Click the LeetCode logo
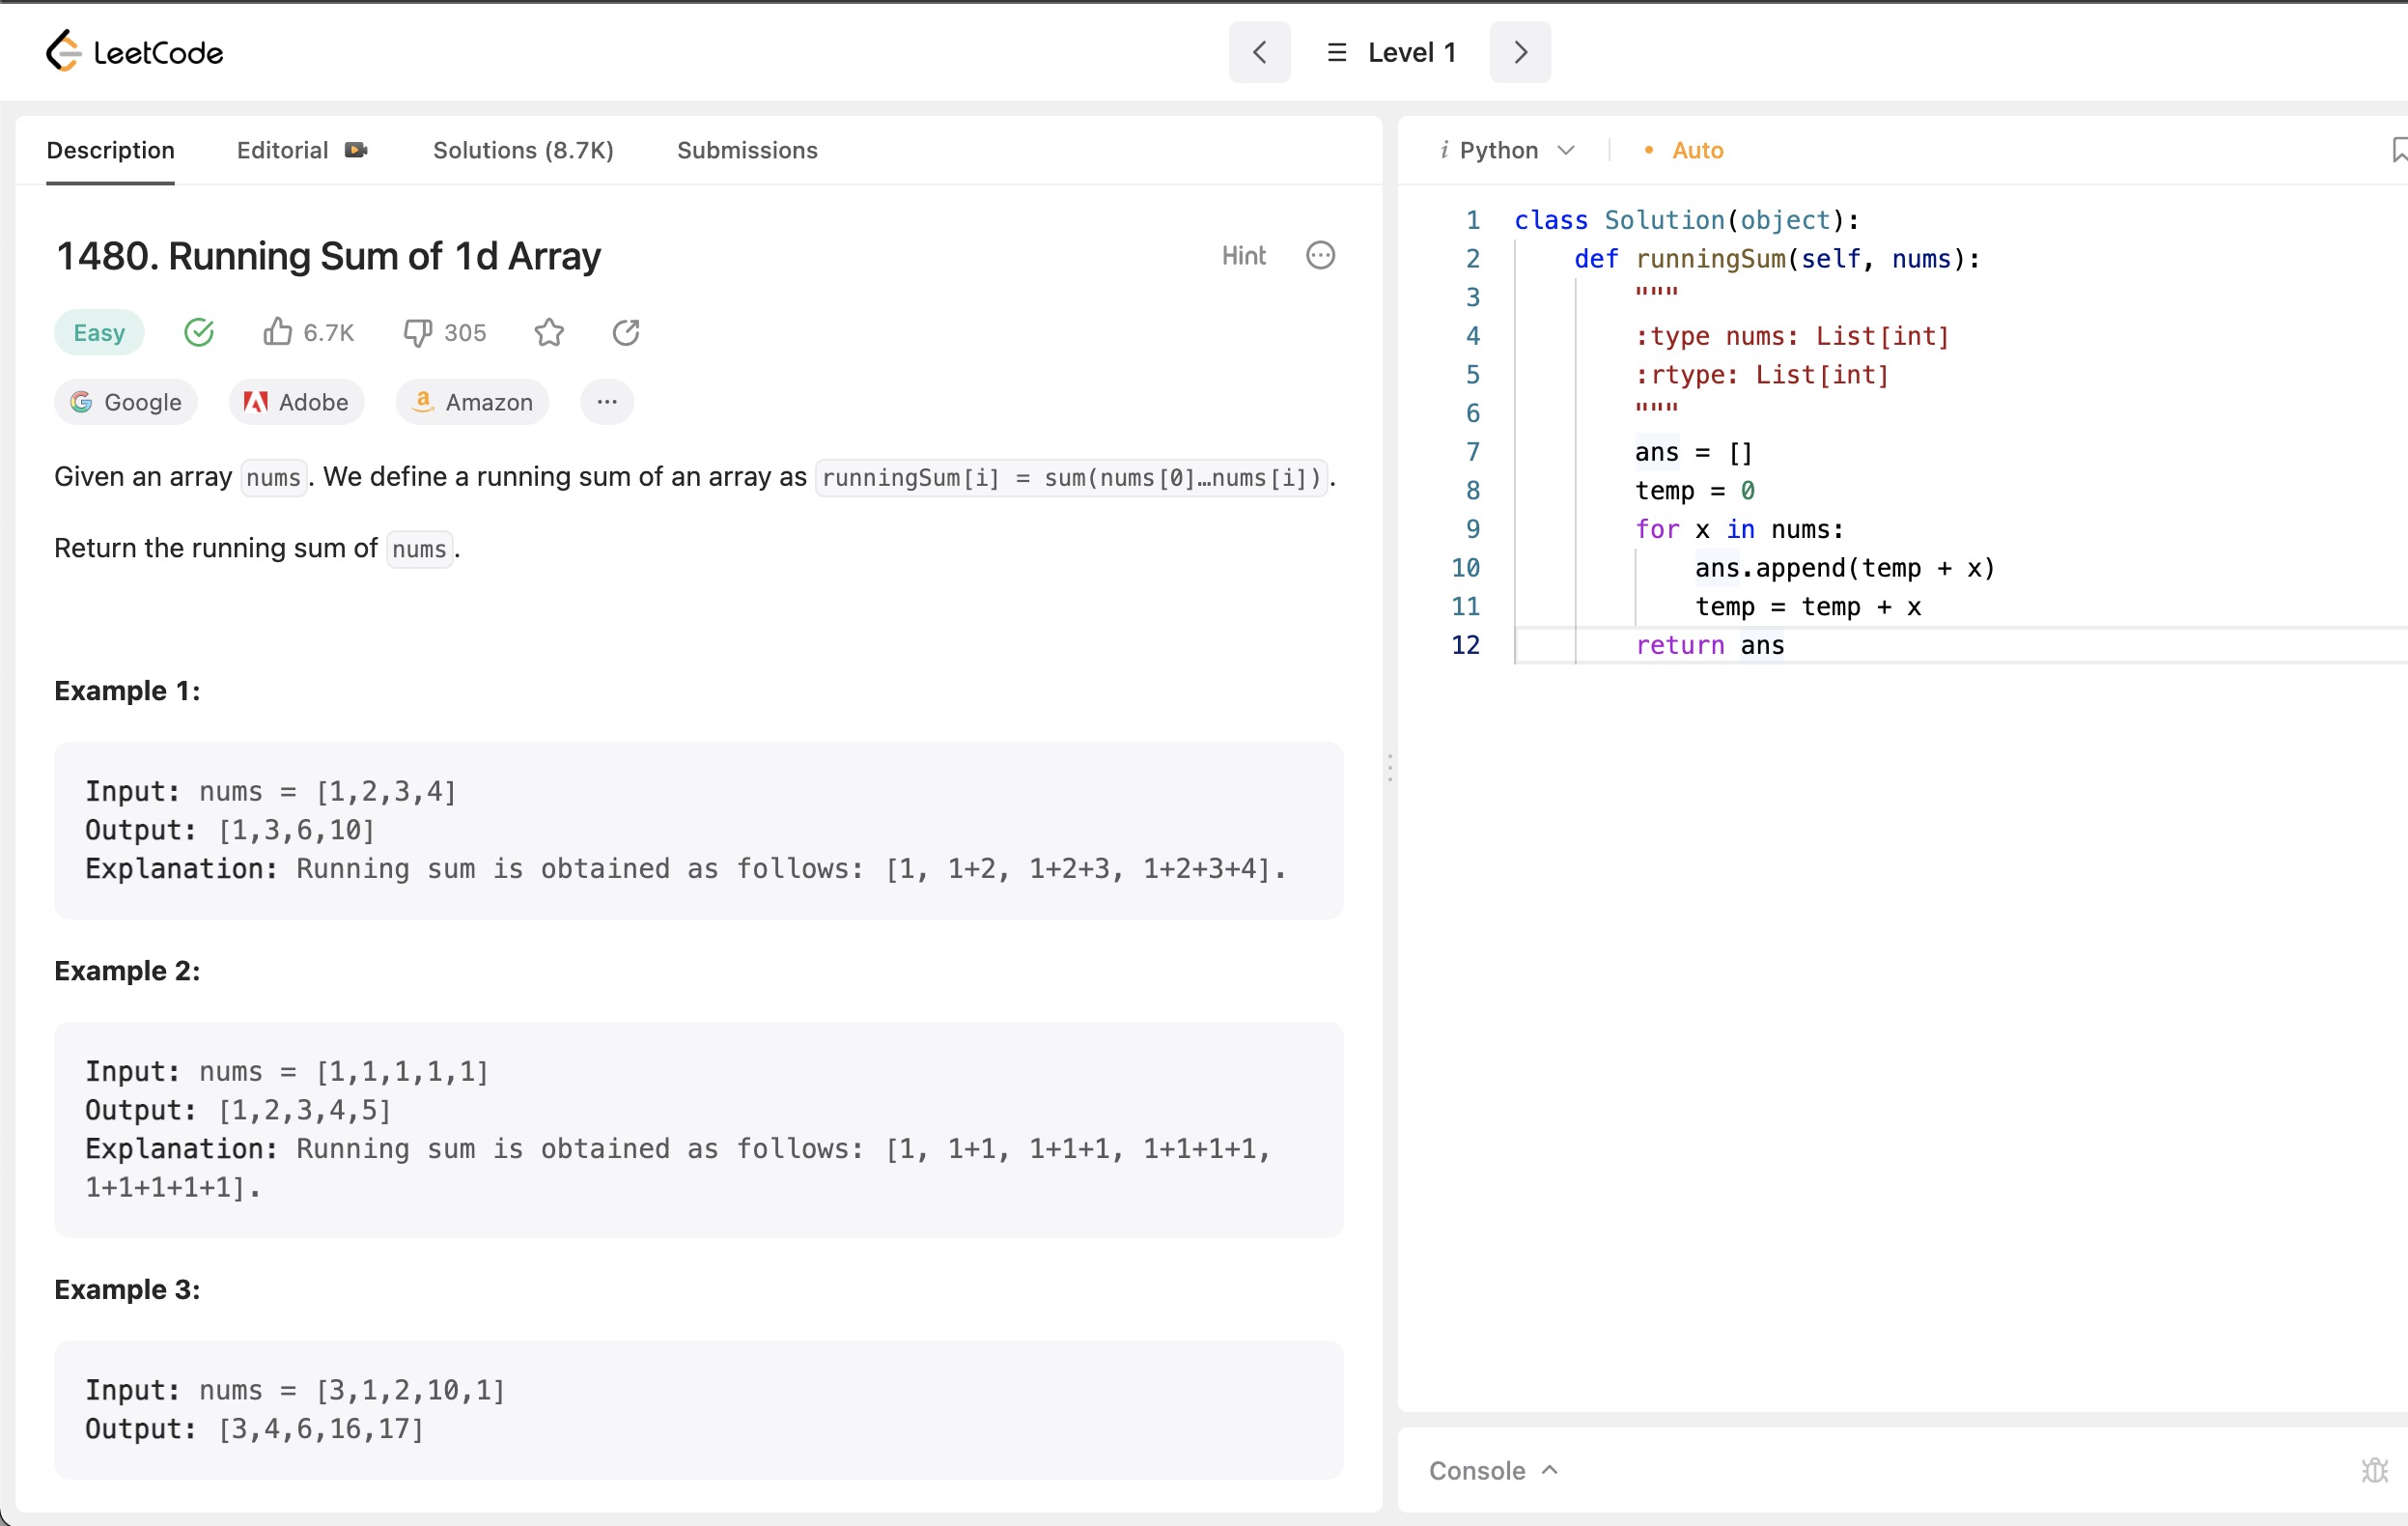 (x=134, y=52)
